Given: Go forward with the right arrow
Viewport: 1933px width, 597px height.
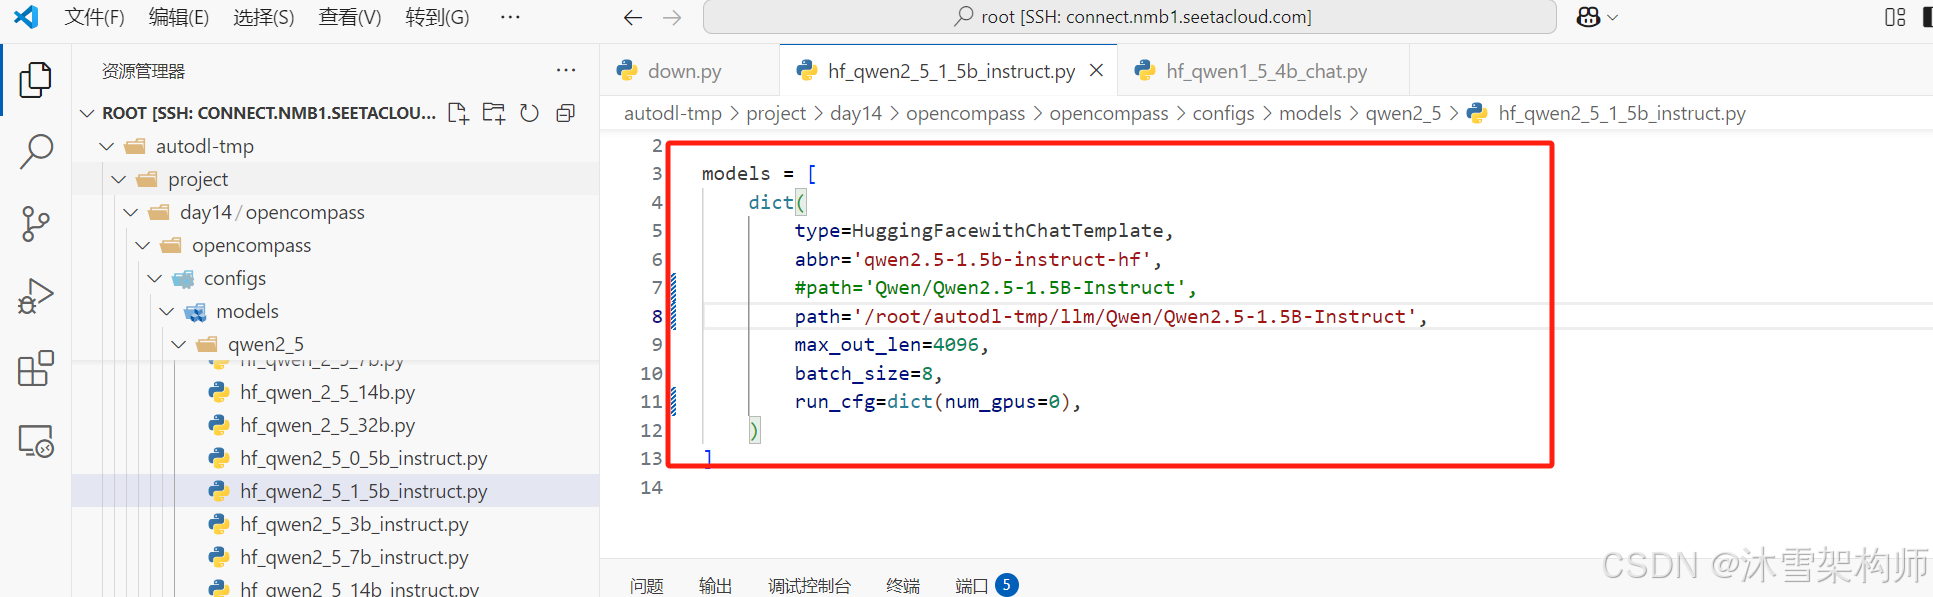Looking at the screenshot, I should click(x=672, y=17).
